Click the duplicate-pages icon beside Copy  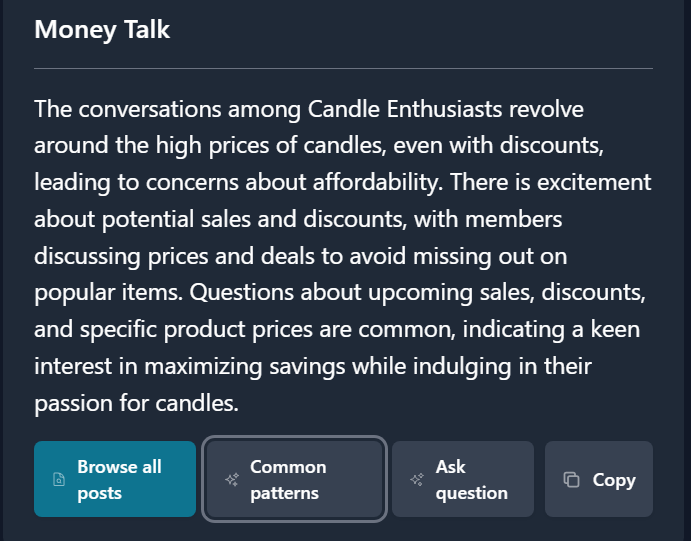coord(572,479)
